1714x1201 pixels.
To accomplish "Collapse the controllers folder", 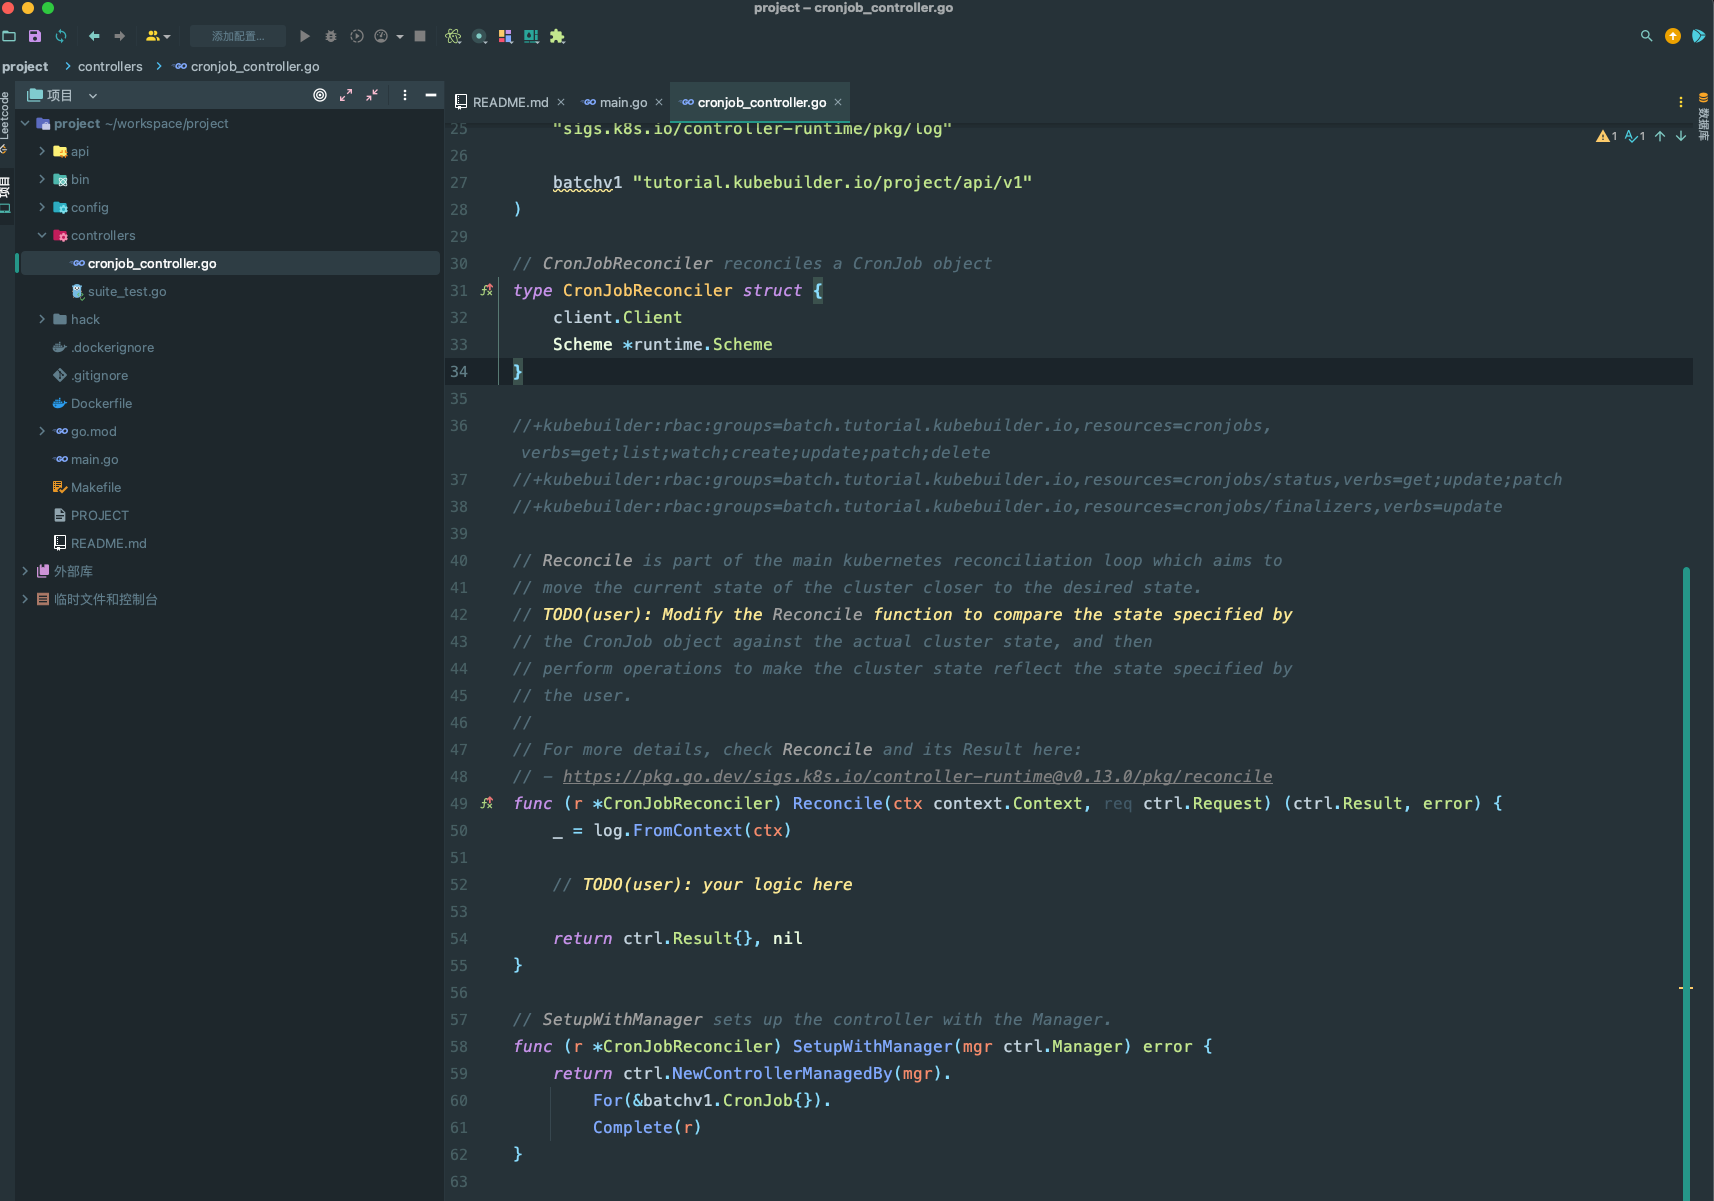I will point(42,235).
